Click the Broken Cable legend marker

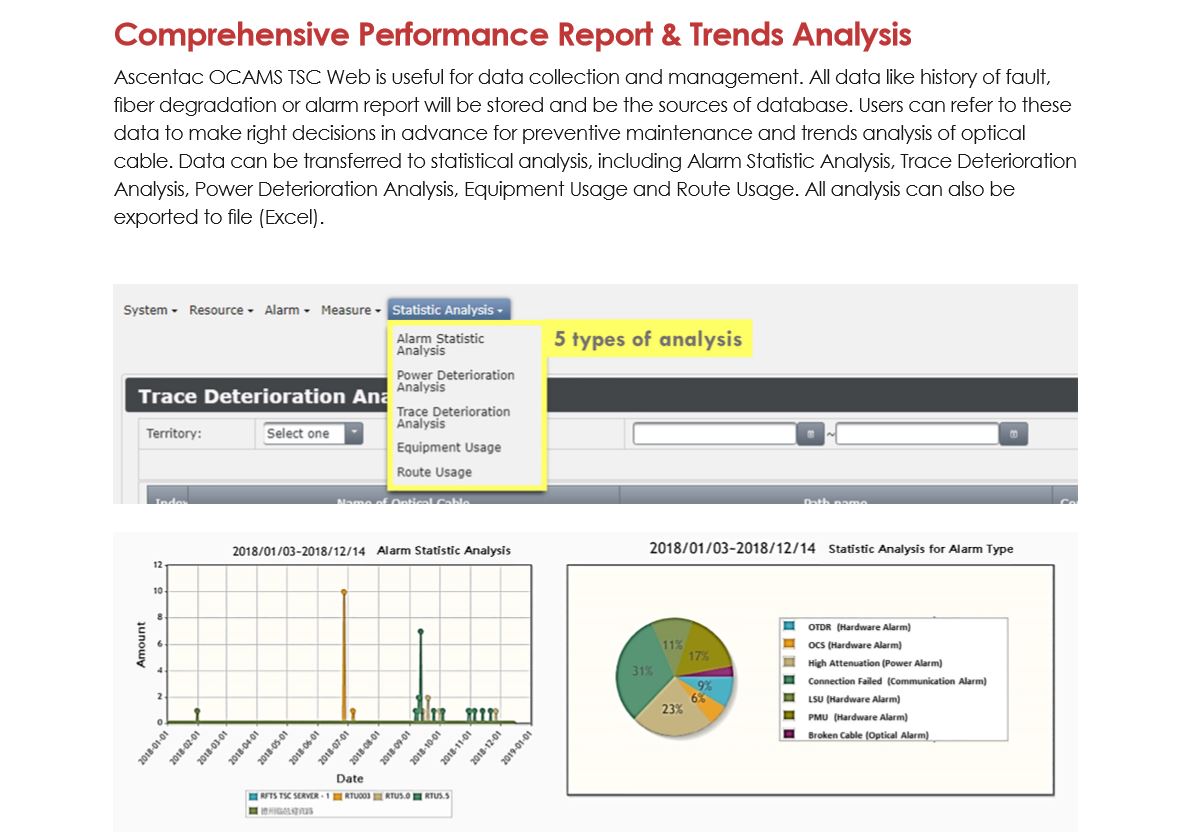[789, 735]
